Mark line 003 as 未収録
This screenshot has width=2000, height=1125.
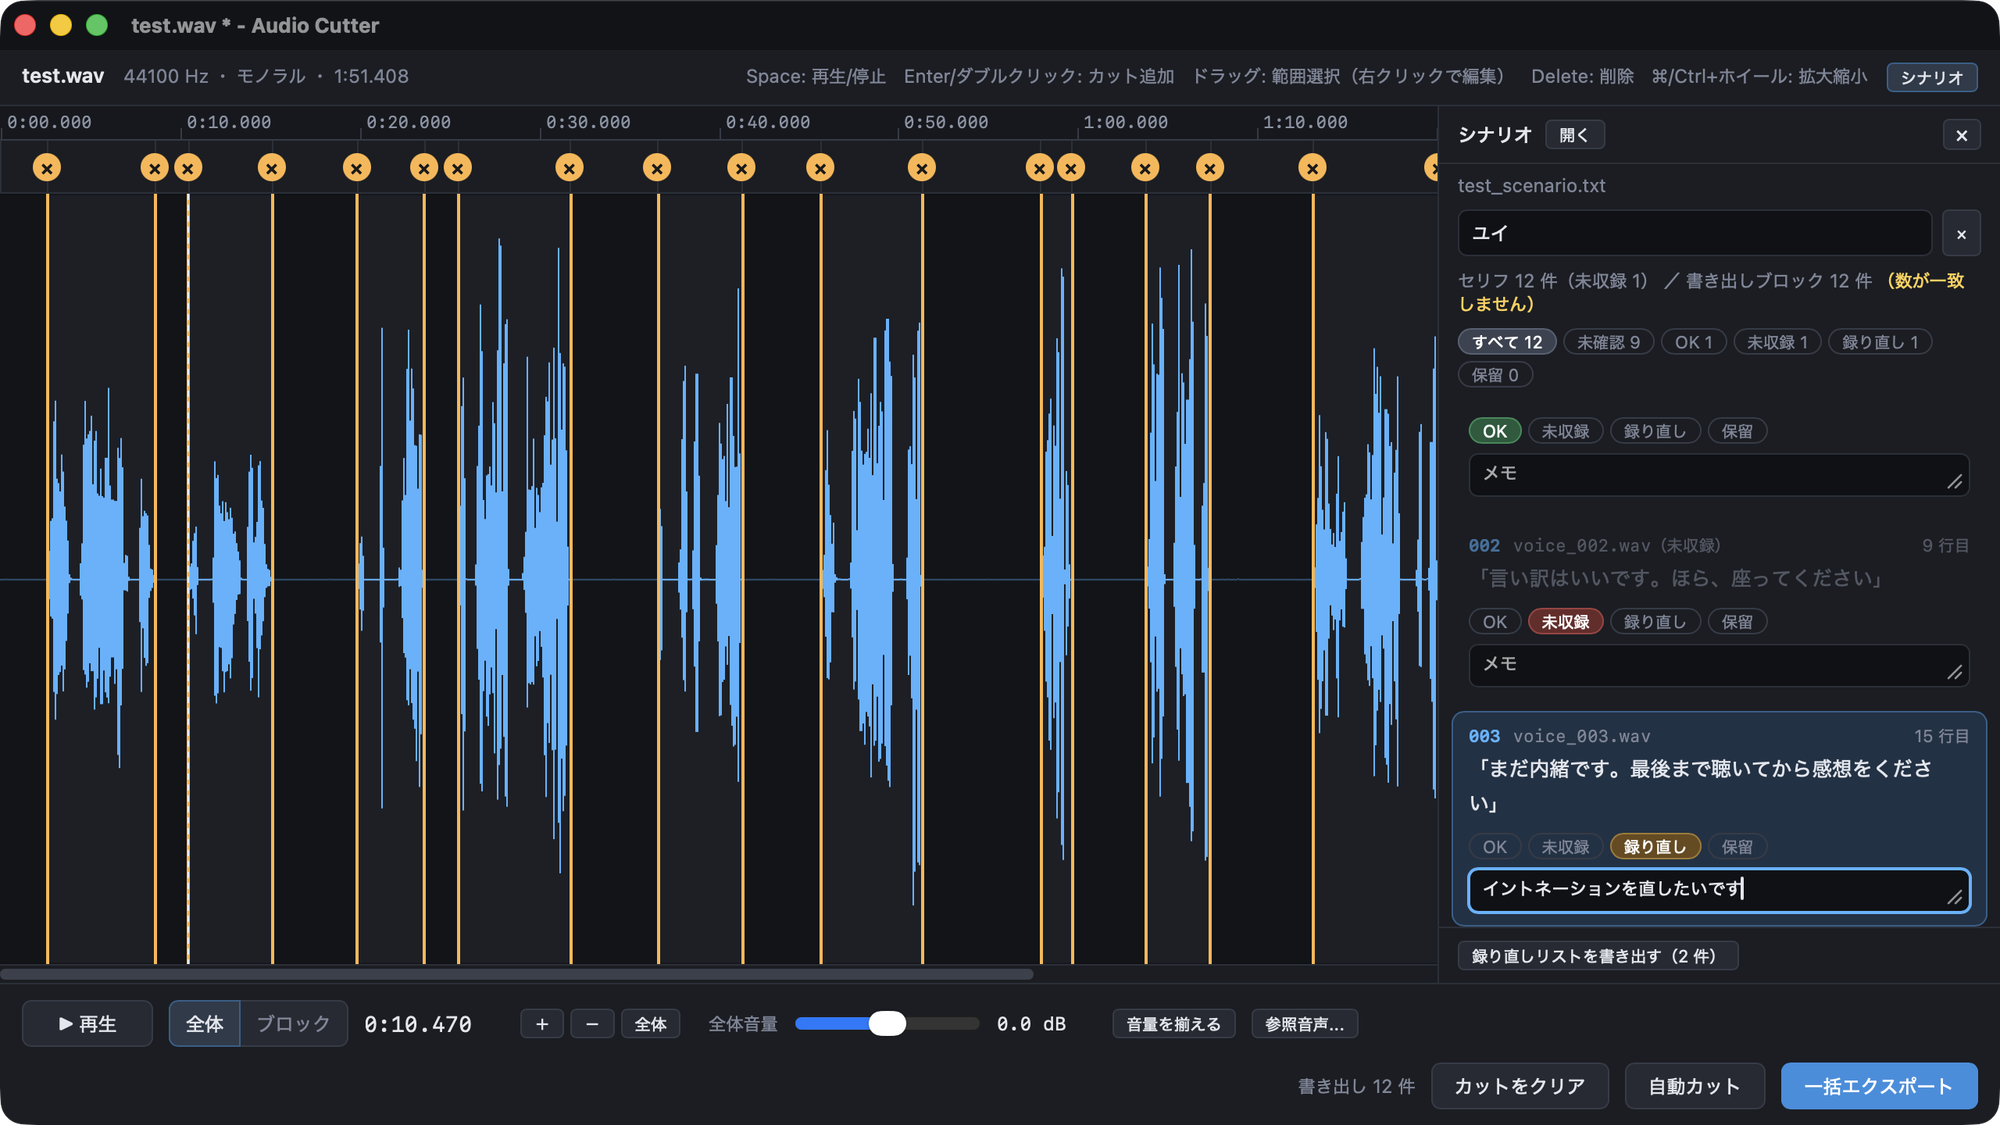click(x=1565, y=847)
